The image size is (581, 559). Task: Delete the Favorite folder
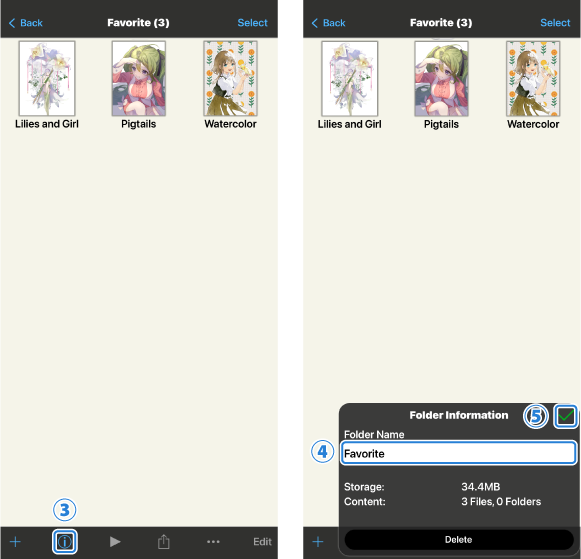(x=459, y=539)
